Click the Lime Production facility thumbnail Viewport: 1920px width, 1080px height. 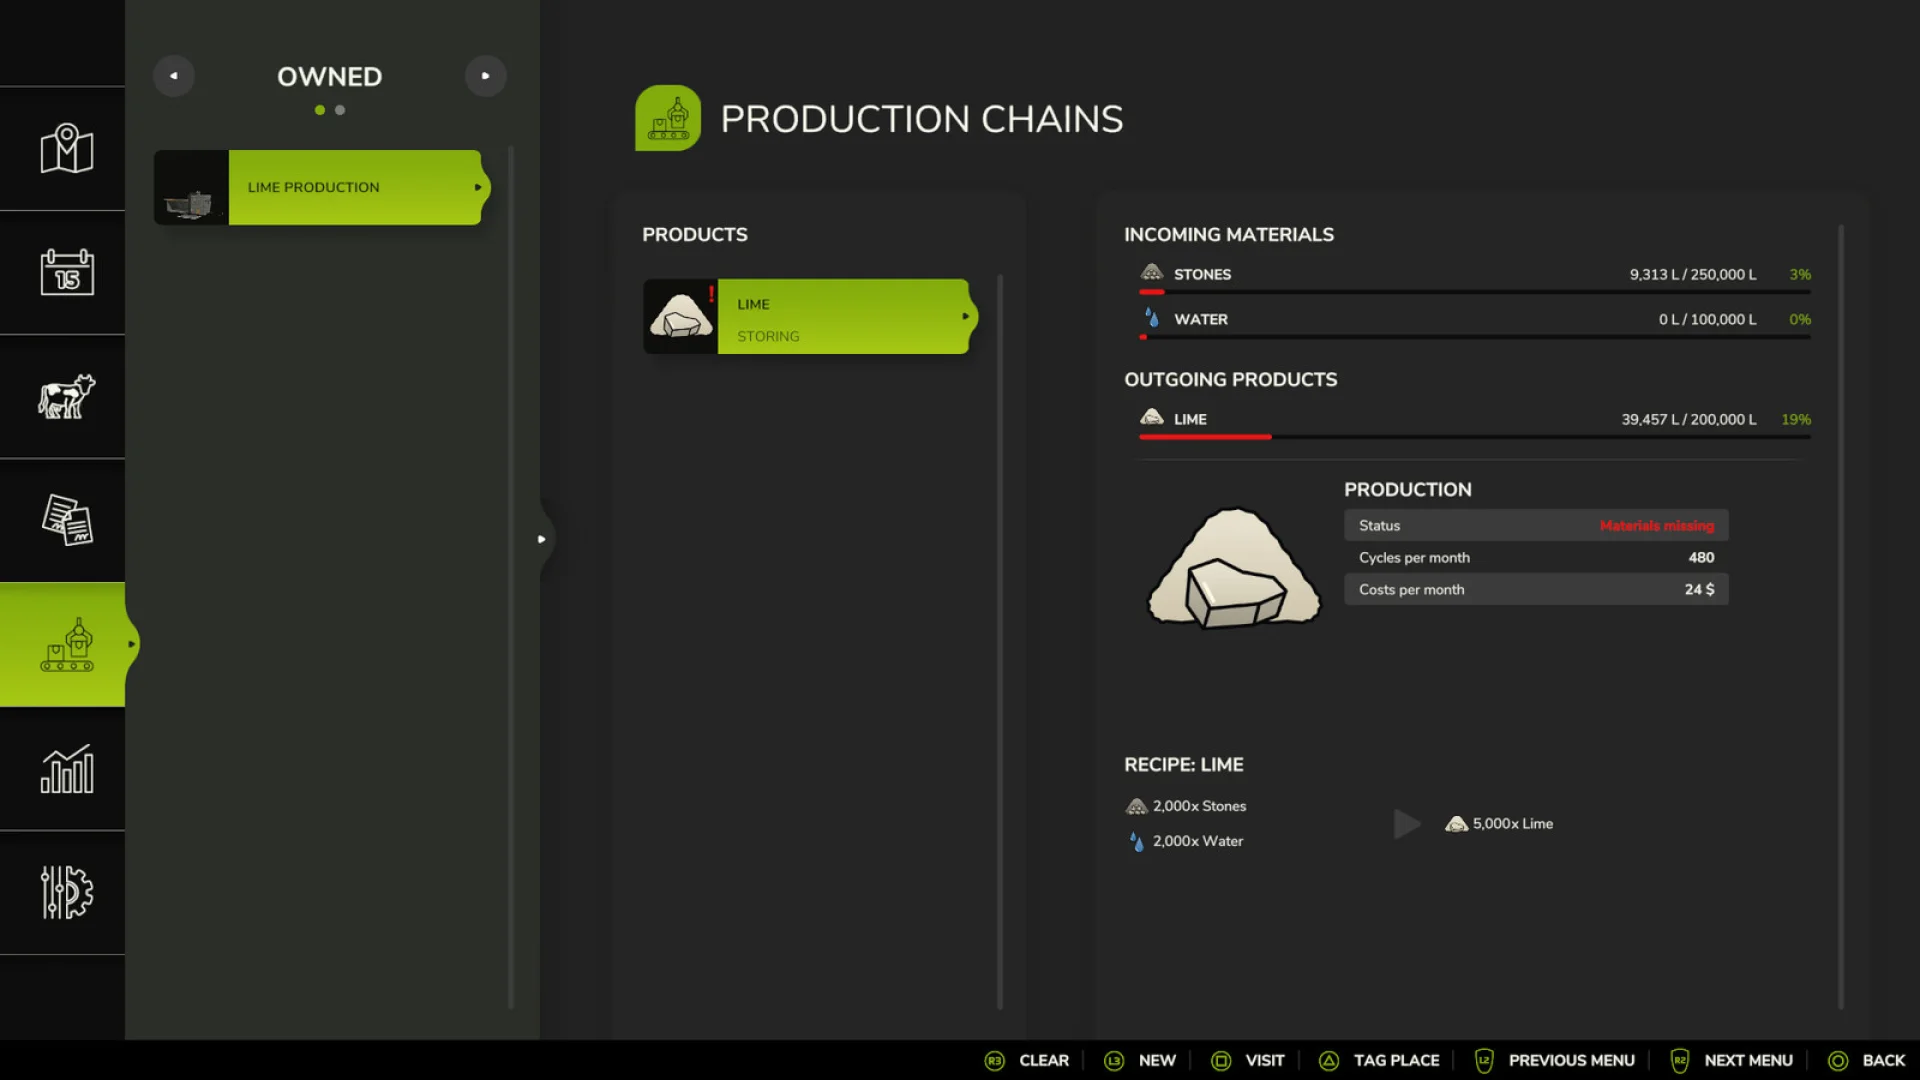click(x=192, y=187)
